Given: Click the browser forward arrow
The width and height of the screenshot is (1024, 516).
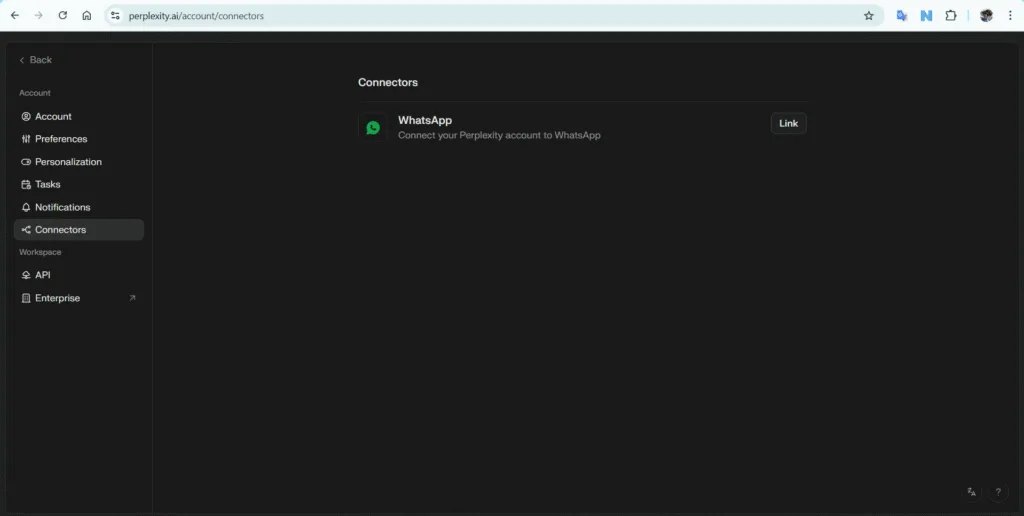Looking at the screenshot, I should coord(39,16).
